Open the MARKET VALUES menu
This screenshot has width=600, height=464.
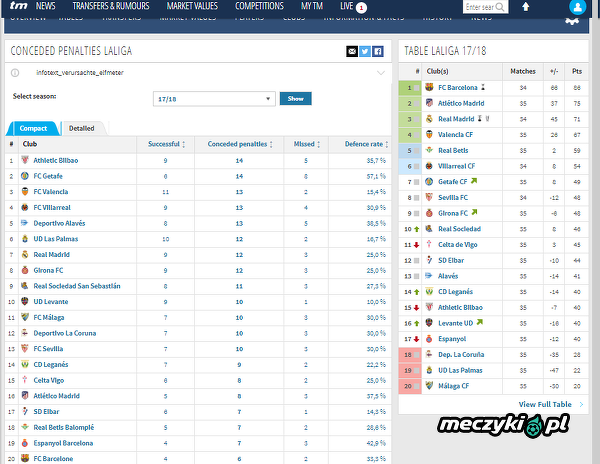(x=192, y=6)
